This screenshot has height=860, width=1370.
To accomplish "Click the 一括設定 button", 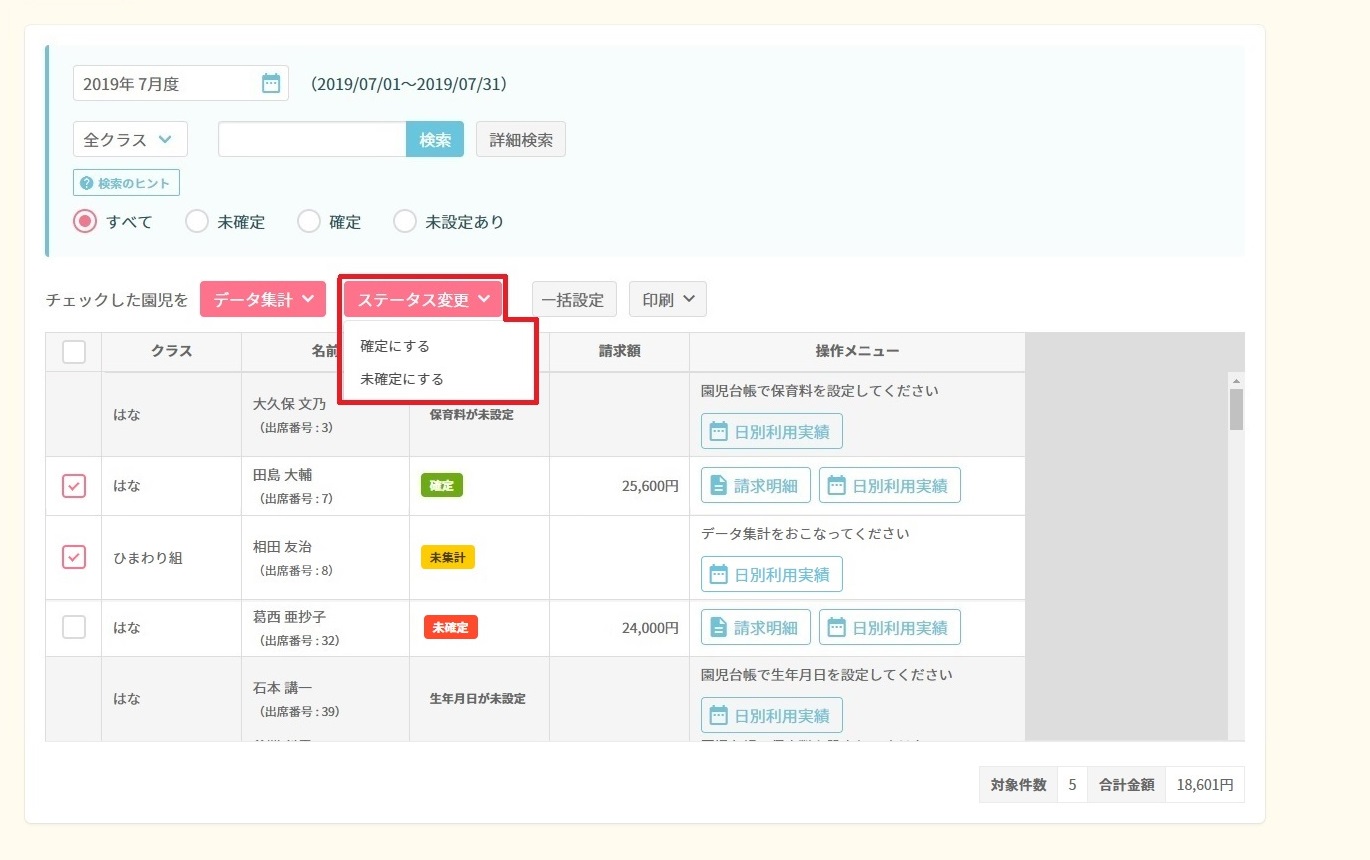I will (574, 299).
